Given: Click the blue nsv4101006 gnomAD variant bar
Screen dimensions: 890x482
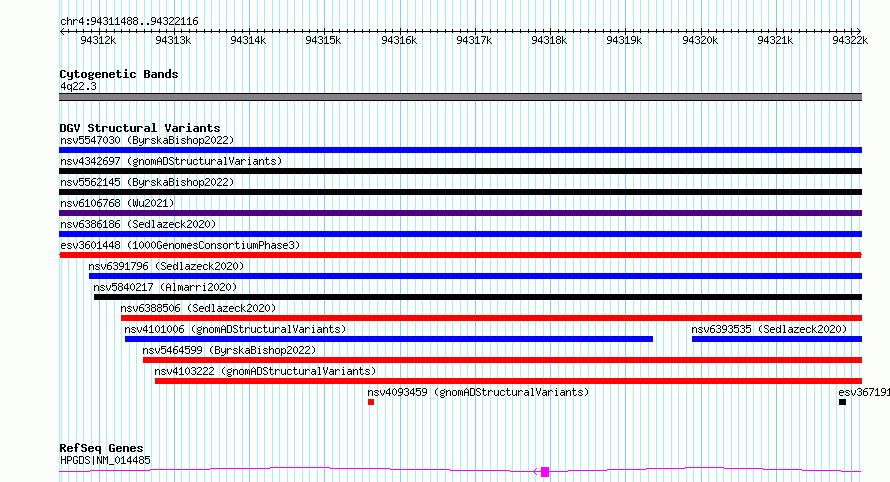Looking at the screenshot, I should (x=389, y=339).
